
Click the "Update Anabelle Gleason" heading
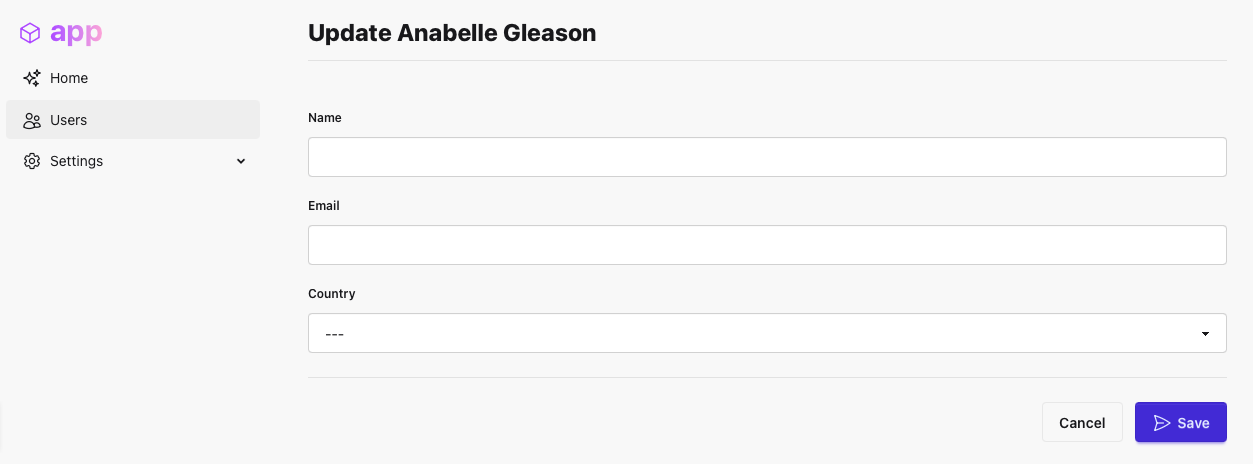point(452,33)
